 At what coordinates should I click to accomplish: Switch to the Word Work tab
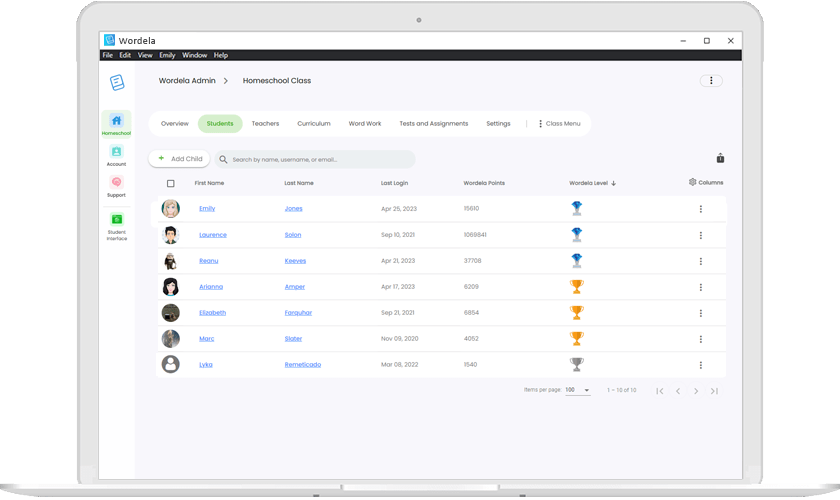click(x=365, y=123)
